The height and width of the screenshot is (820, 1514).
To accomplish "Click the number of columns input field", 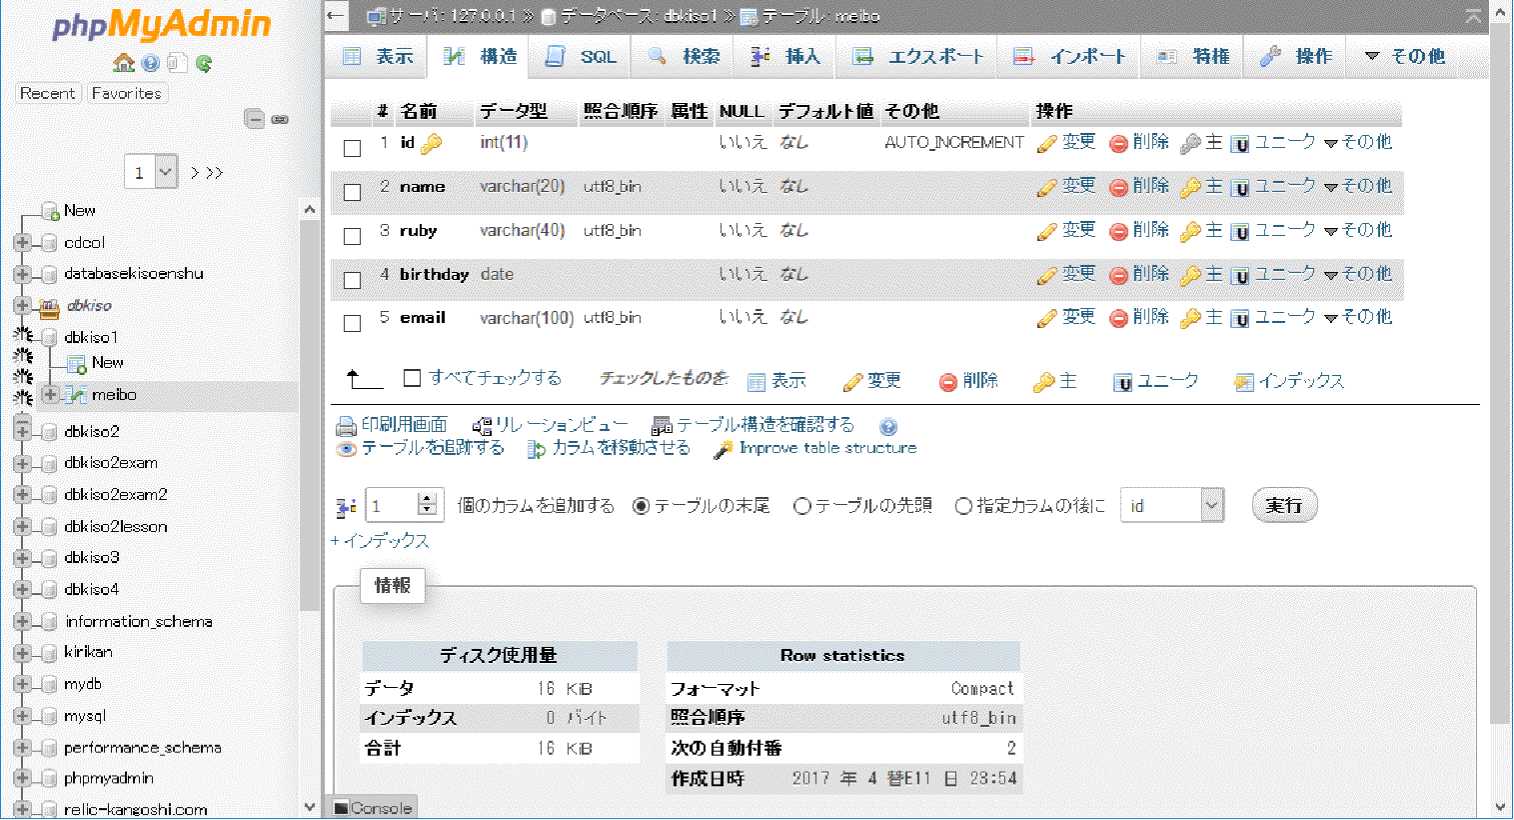I will tap(392, 506).
